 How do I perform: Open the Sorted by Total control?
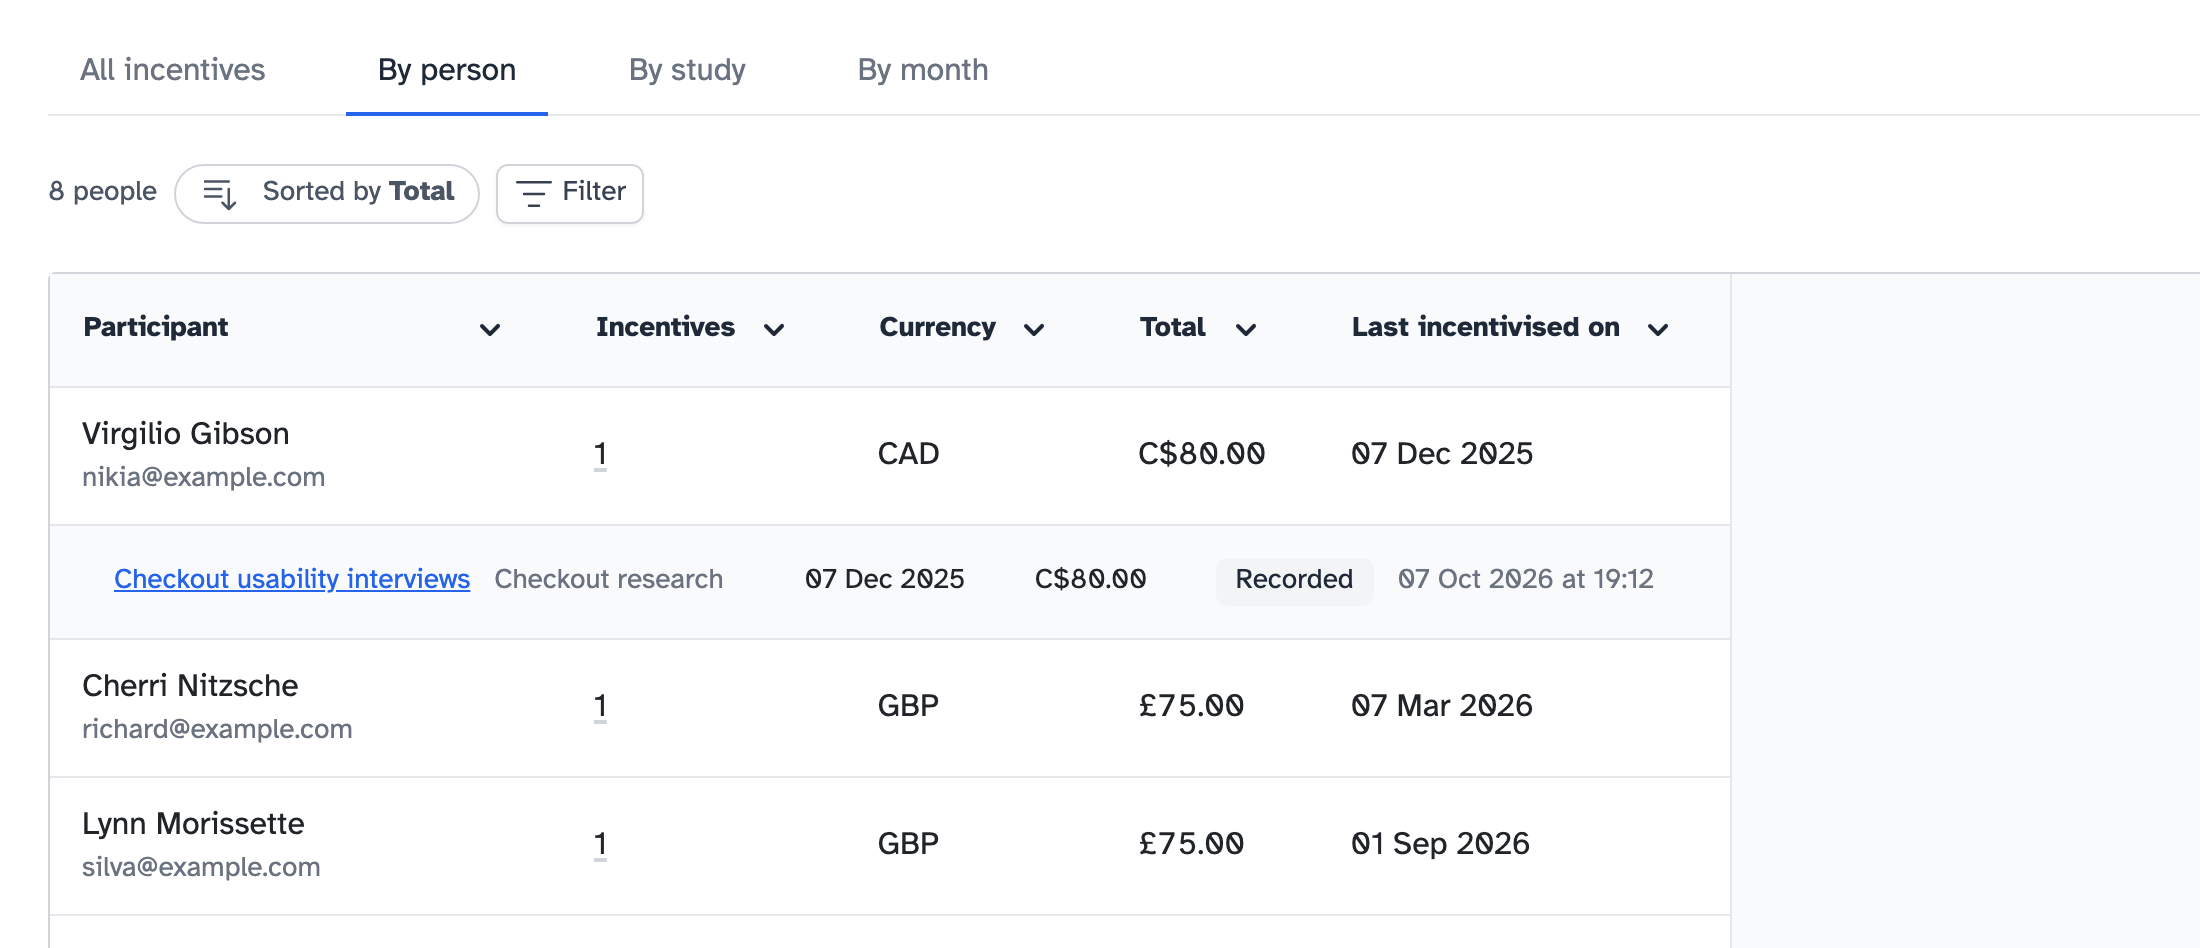[x=327, y=193]
